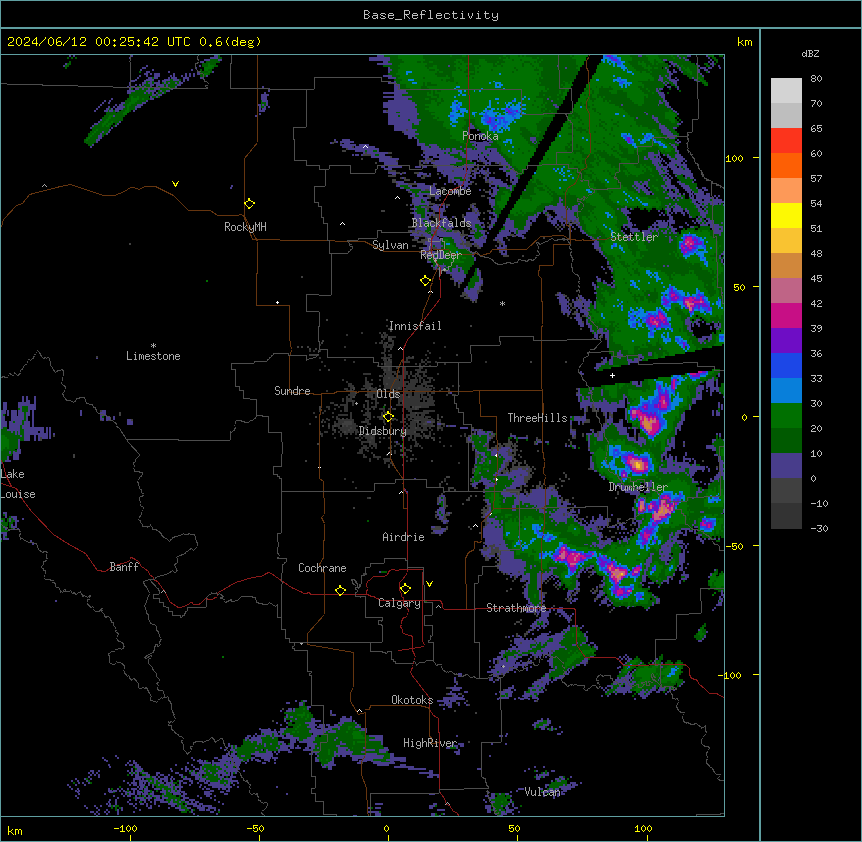
Task: Click the Base_Reflectivity title text
Action: [x=431, y=15]
